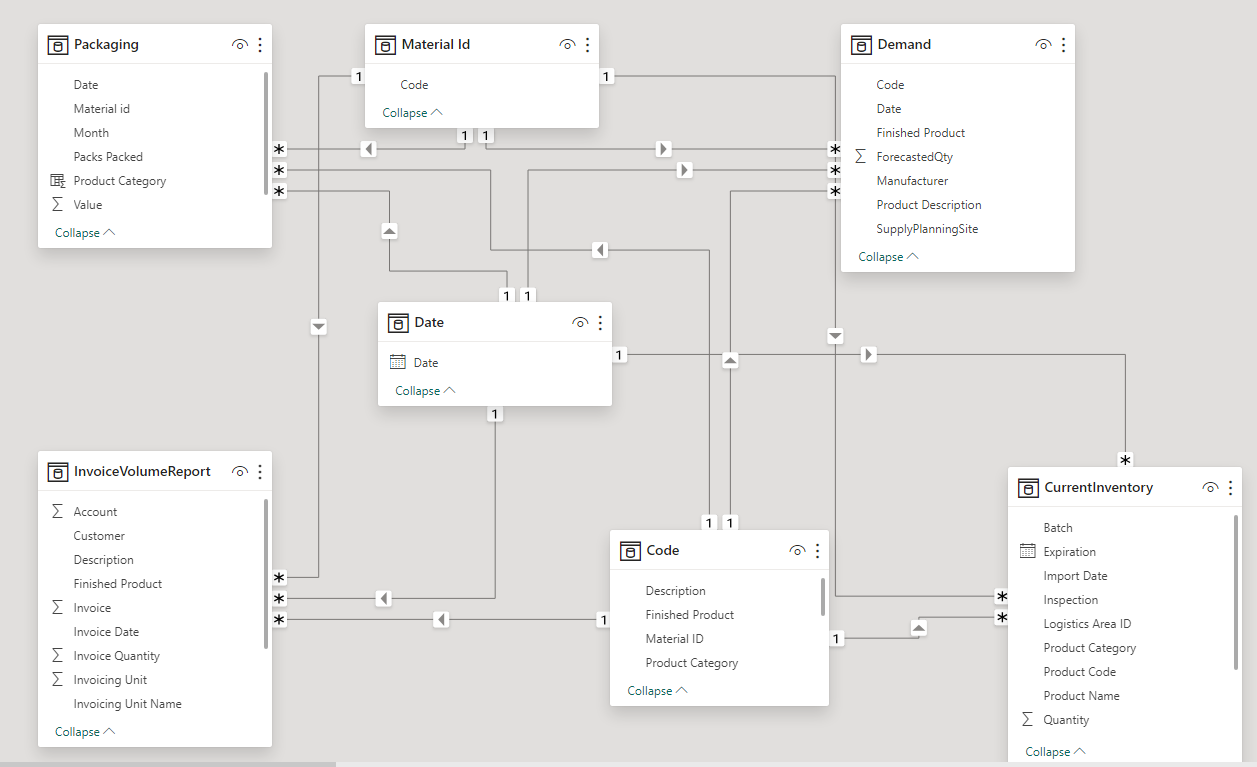The image size is (1257, 767).
Task: Click sigma icon beside Quantity field
Action: point(1027,720)
